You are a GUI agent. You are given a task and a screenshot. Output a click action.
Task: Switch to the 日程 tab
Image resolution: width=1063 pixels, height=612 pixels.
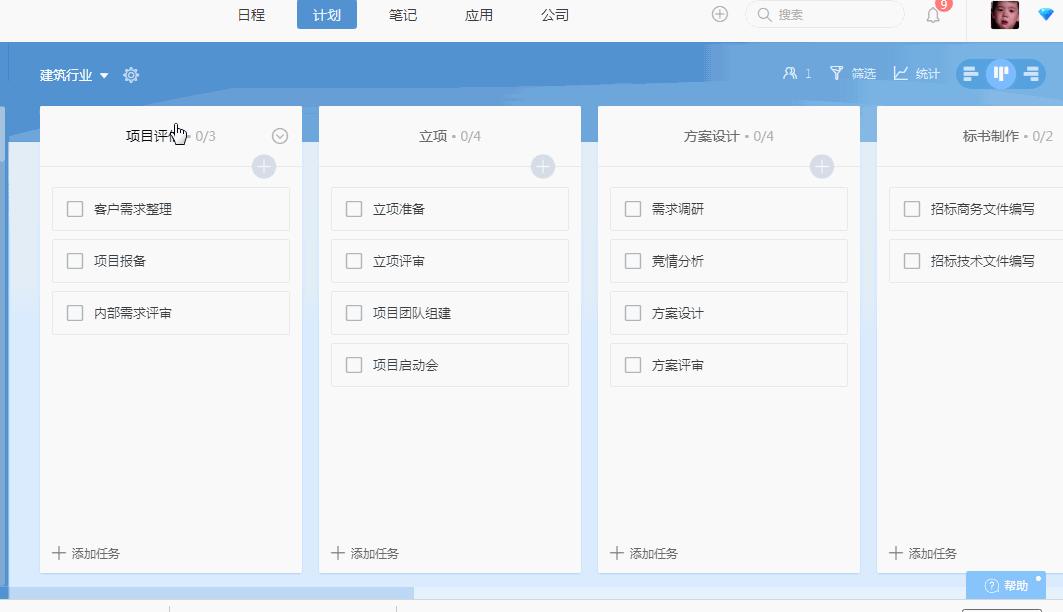251,15
